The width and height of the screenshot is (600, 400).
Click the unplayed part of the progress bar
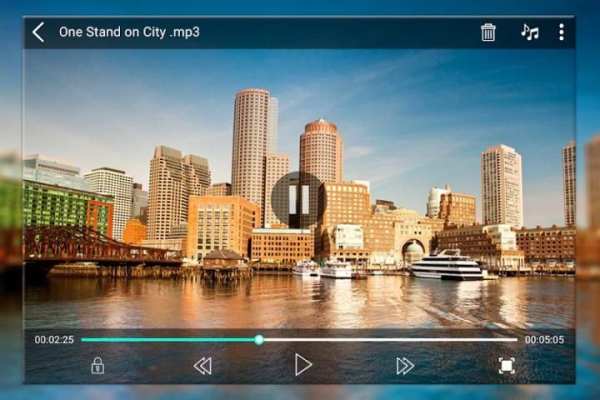click(390, 340)
